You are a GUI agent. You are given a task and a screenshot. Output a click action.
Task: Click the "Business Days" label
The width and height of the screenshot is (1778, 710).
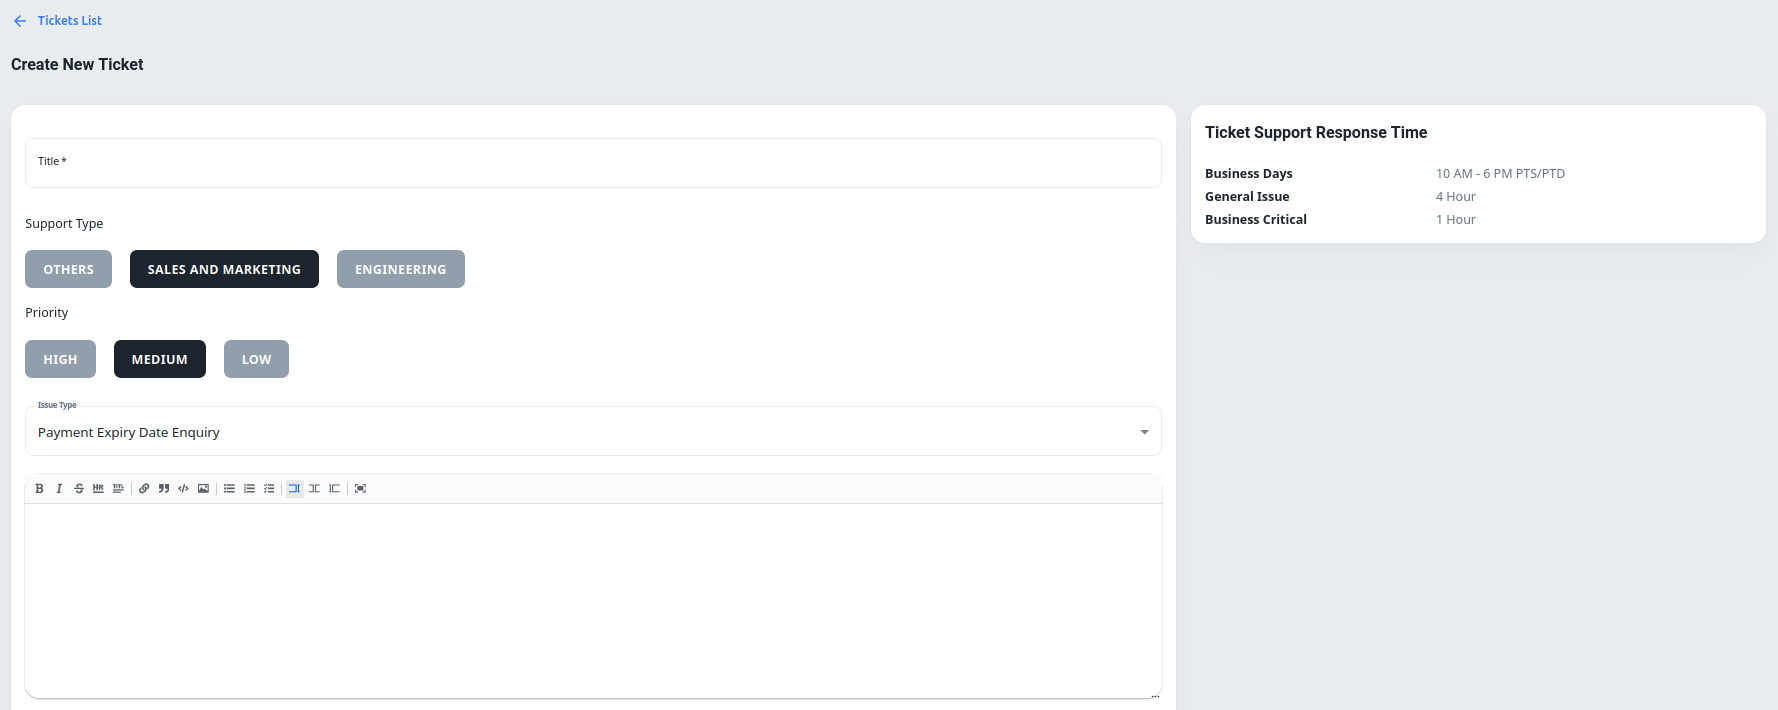coord(1248,174)
